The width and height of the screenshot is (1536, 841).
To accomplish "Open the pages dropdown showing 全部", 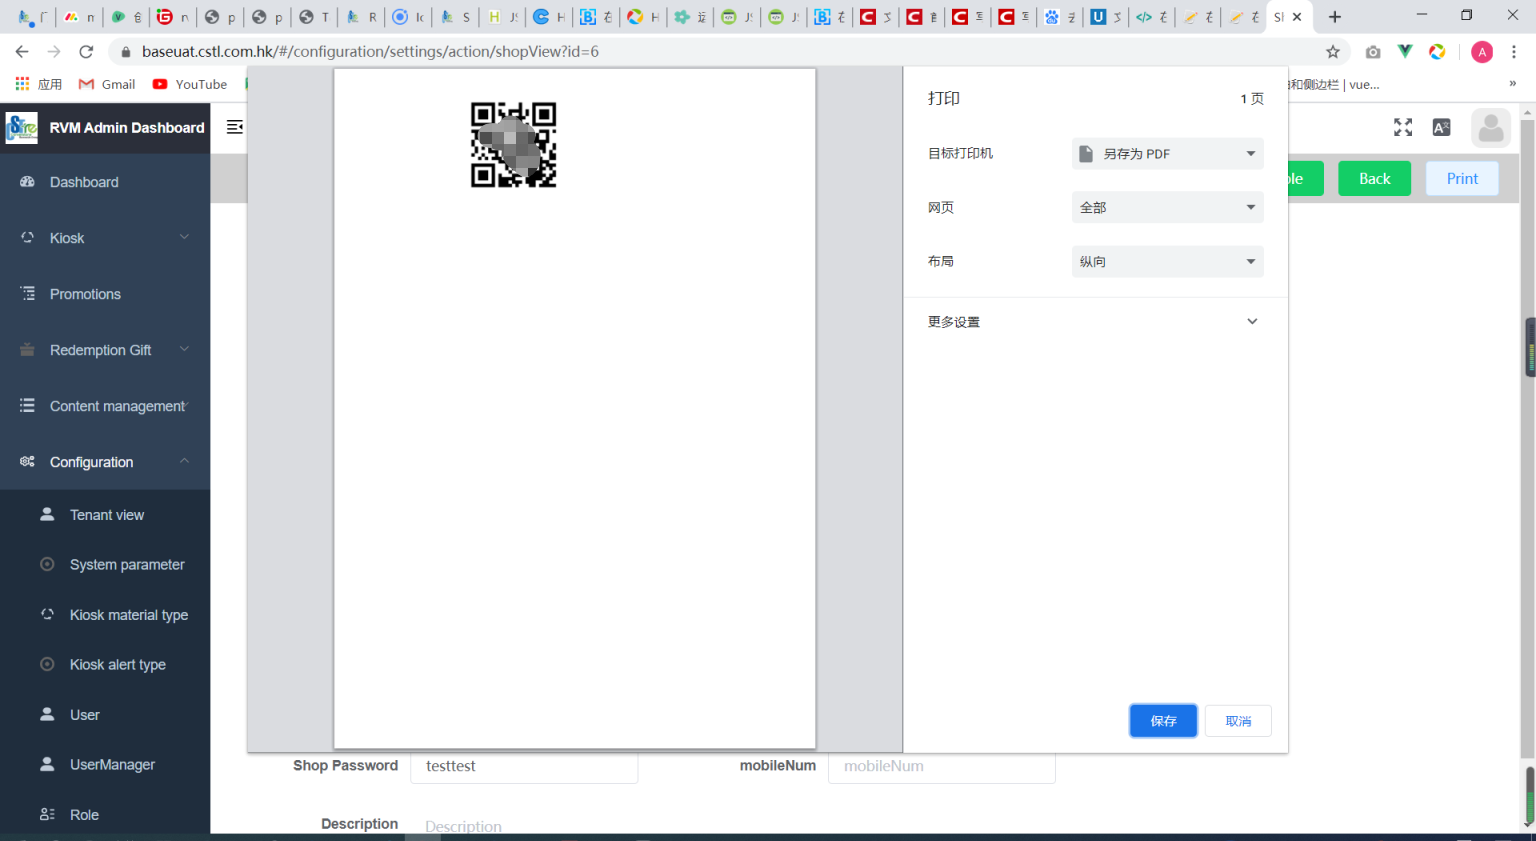I will [1168, 207].
